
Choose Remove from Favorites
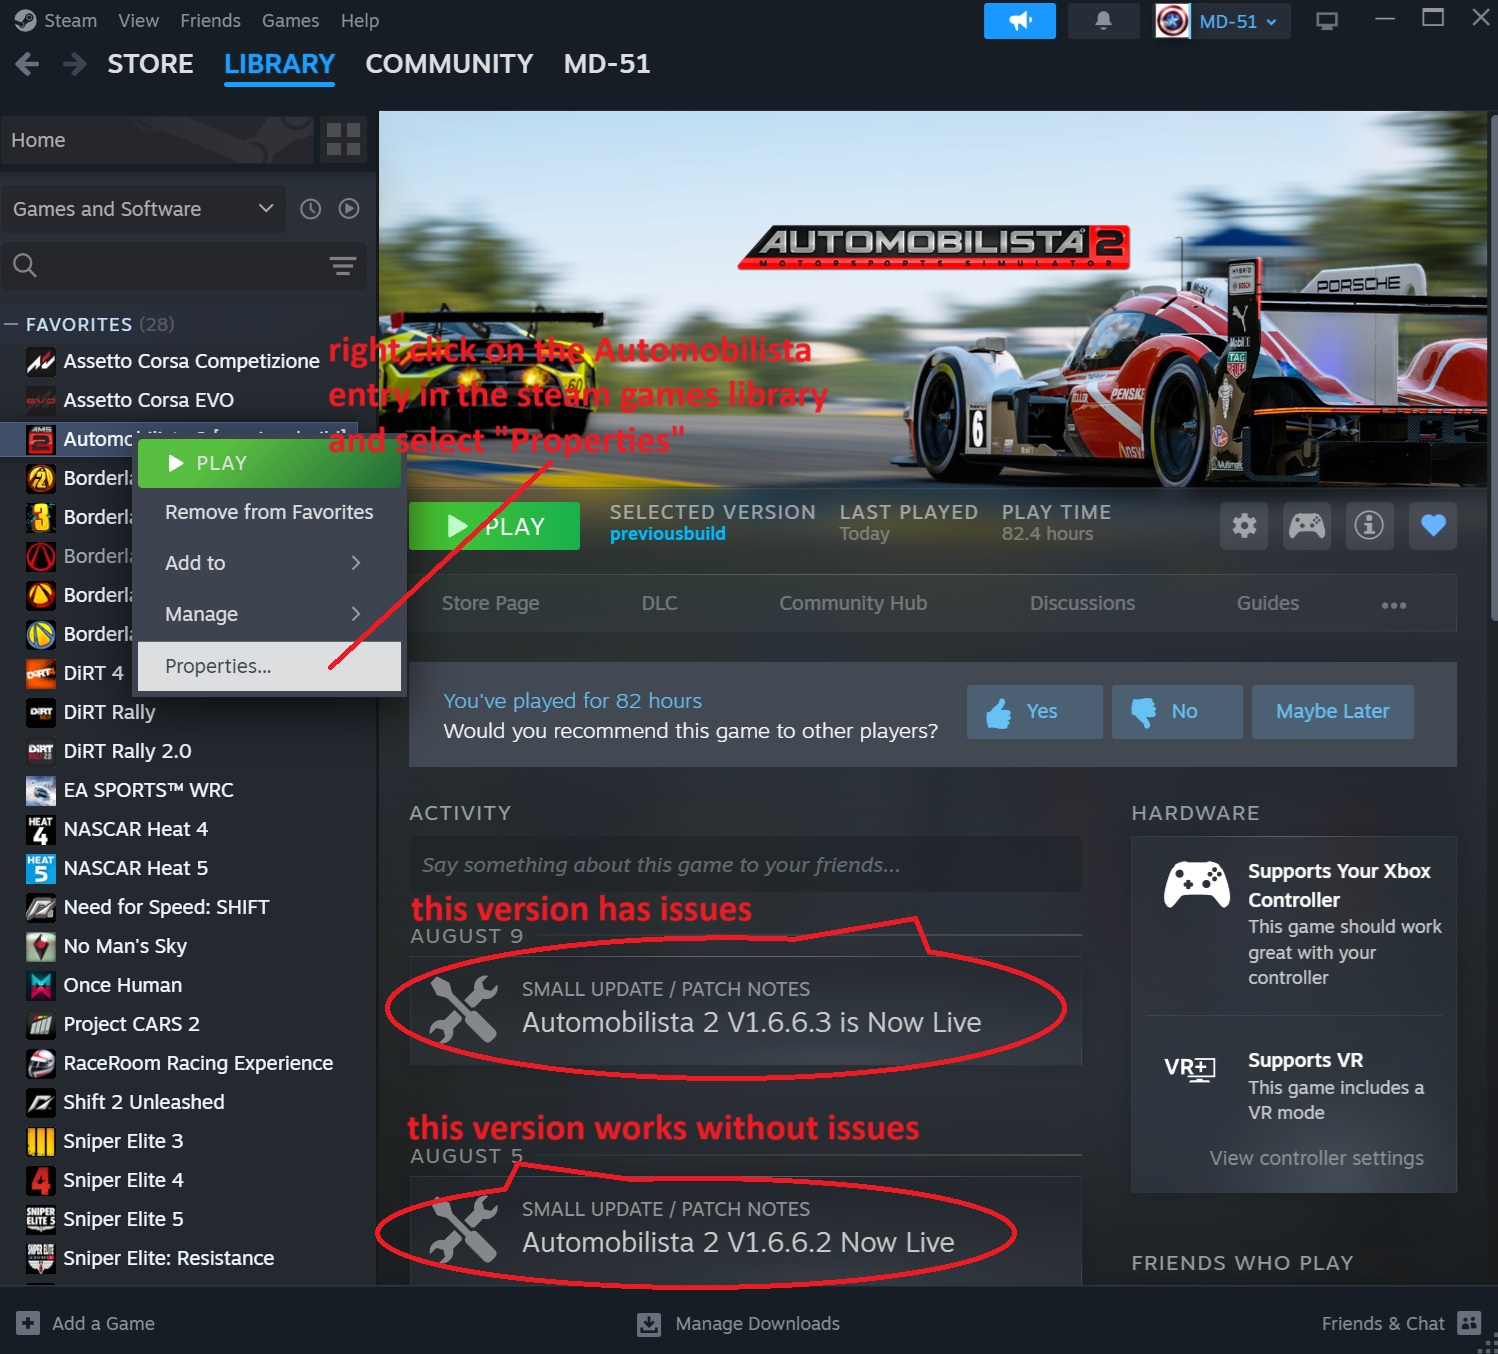pos(269,512)
